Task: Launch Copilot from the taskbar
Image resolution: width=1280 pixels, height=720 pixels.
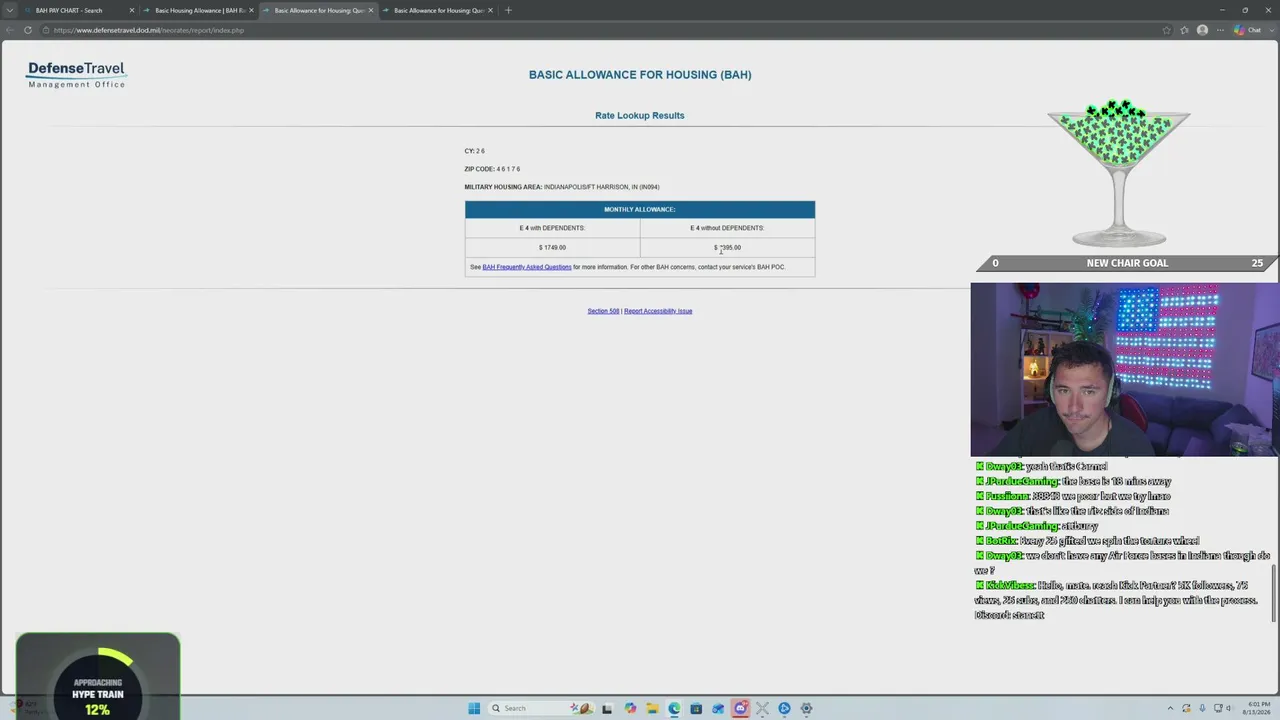Action: click(630, 708)
